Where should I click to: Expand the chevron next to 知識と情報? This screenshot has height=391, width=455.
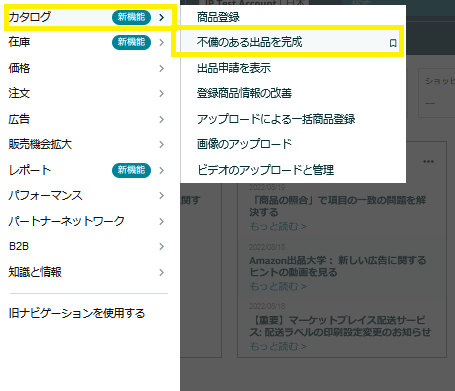[162, 272]
